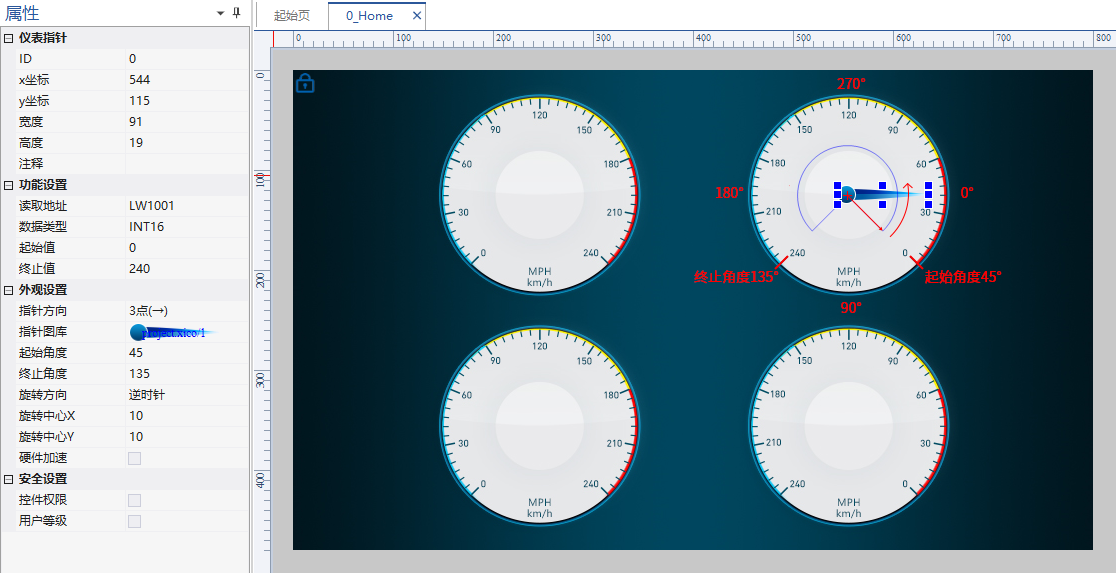Edit the 读取地址 value LW1001
Image resolution: width=1116 pixels, height=573 pixels.
click(187, 206)
